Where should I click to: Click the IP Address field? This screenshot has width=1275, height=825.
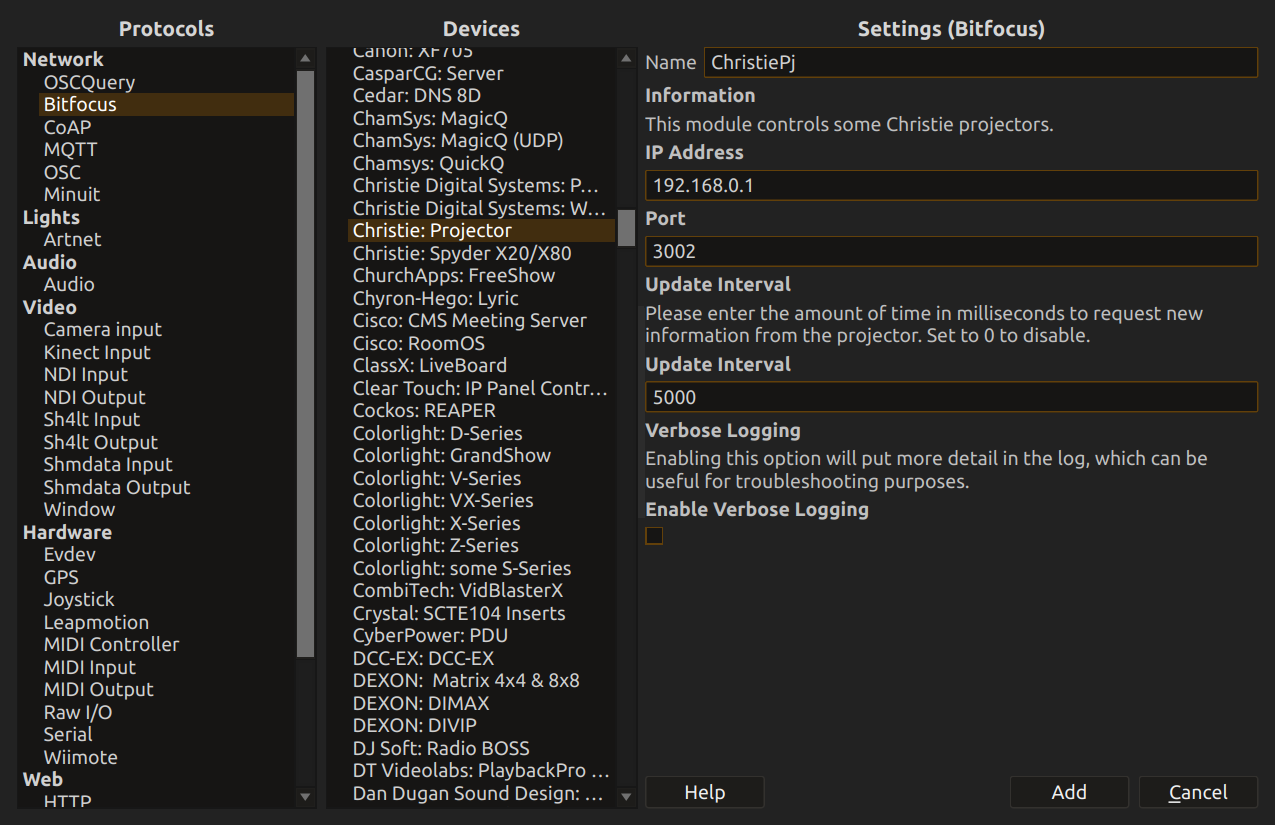950,185
